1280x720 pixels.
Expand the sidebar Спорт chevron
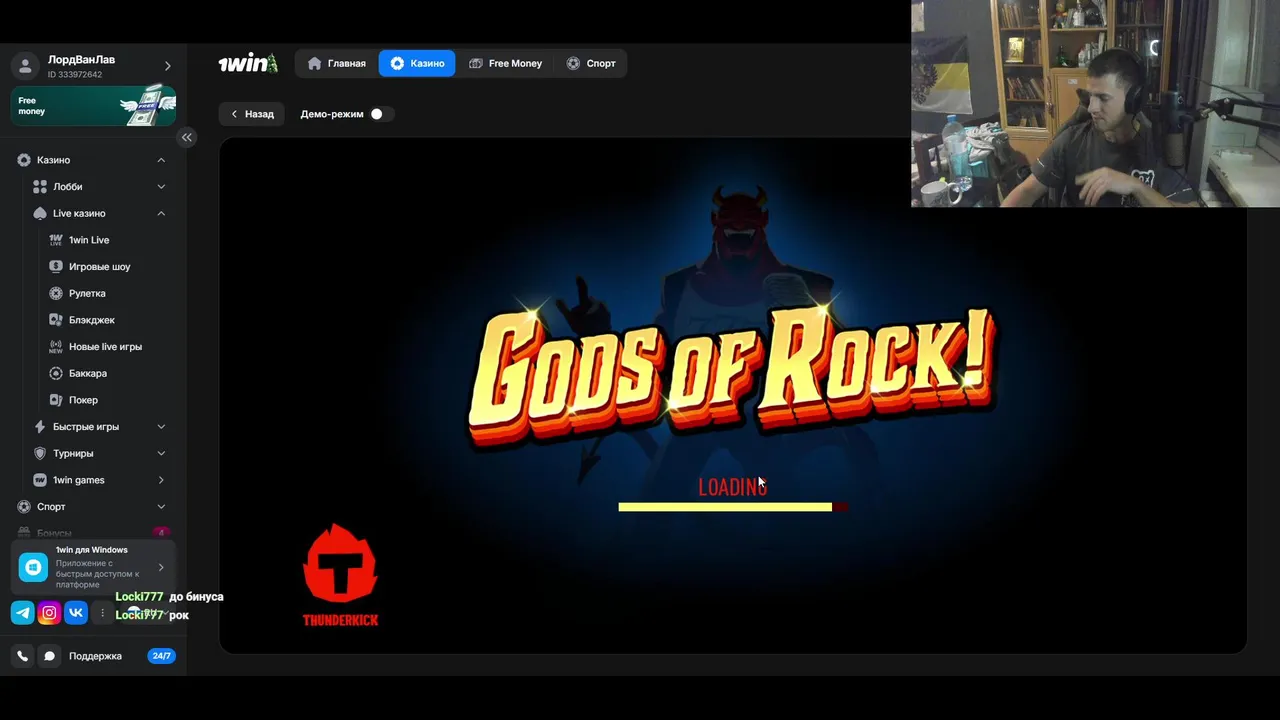click(161, 507)
